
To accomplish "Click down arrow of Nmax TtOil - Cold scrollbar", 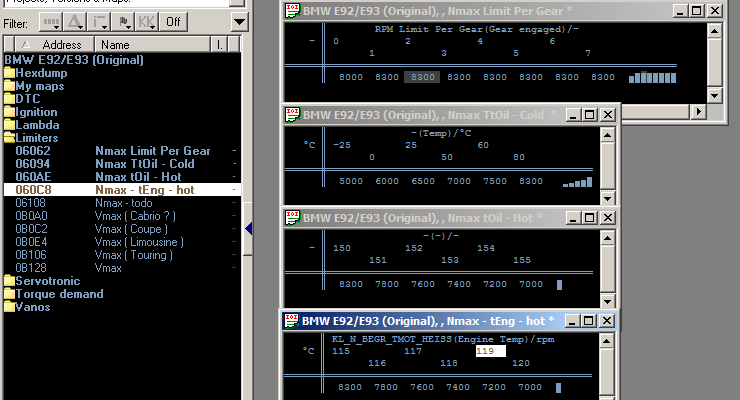I will coord(607,198).
